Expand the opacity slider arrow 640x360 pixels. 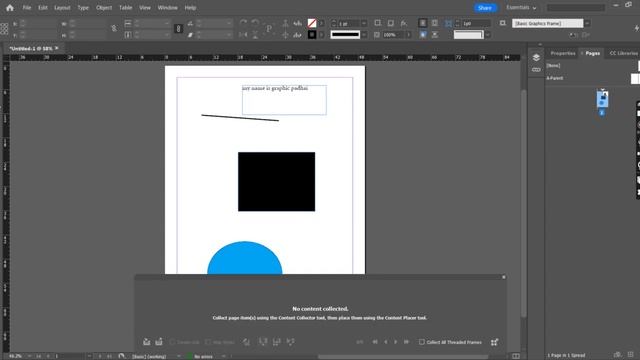[x=408, y=35]
